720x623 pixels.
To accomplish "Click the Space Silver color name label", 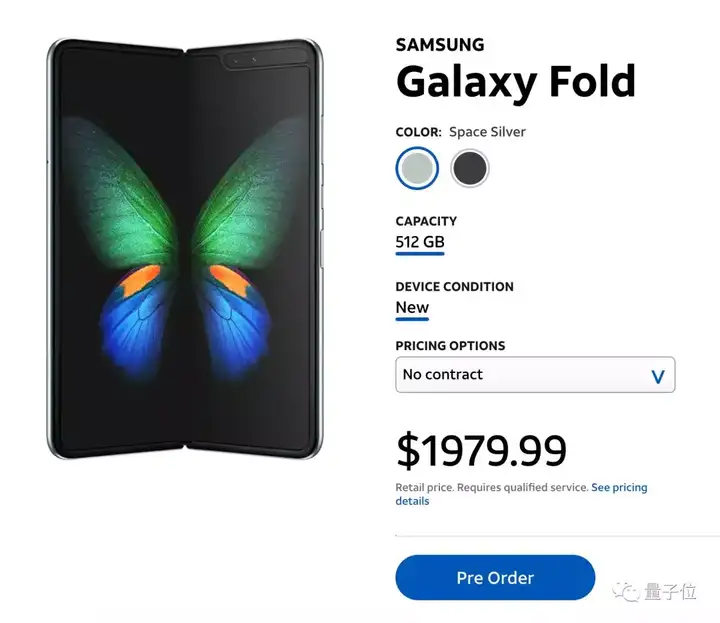I will pyautogui.click(x=487, y=132).
